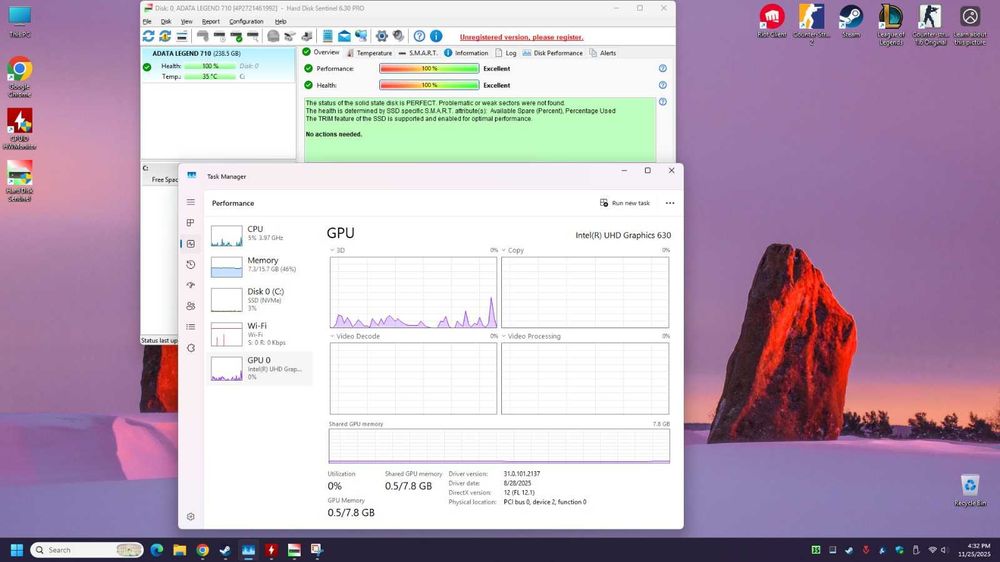Select Memory in Task Manager performance list
Image resolution: width=1000 pixels, height=562 pixels.
tap(260, 266)
